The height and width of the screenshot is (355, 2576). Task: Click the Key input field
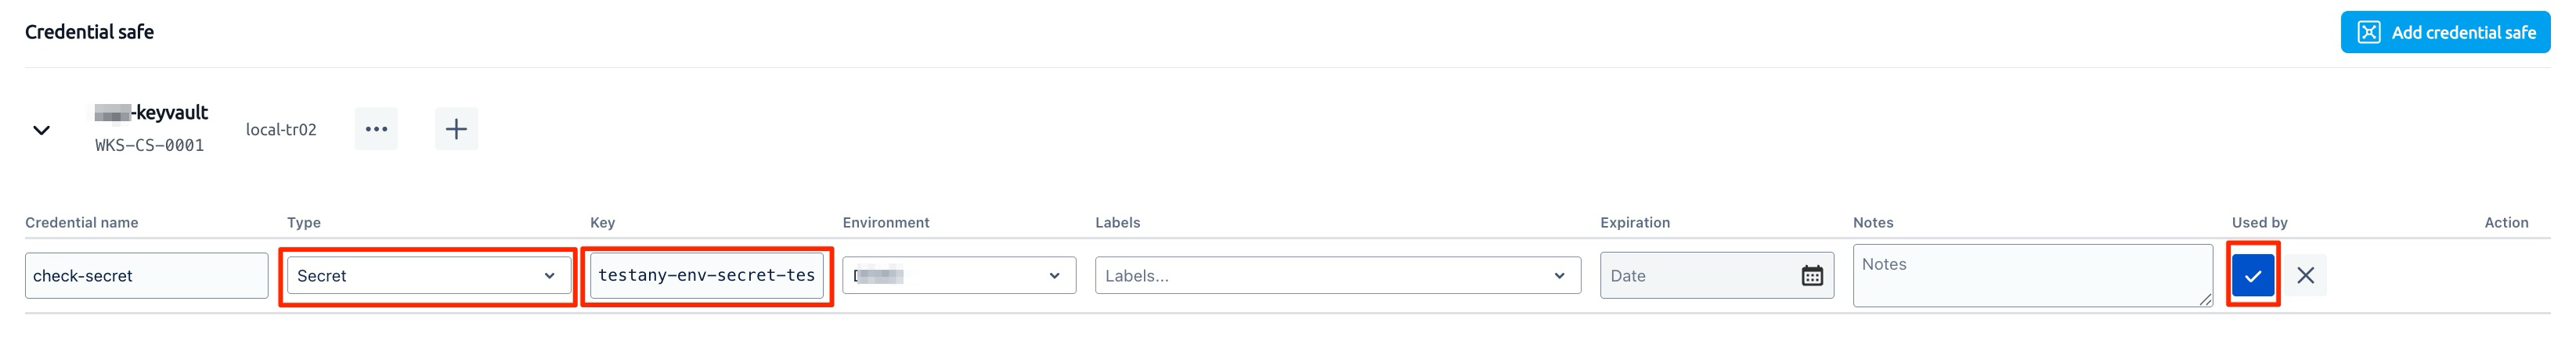[x=707, y=276]
